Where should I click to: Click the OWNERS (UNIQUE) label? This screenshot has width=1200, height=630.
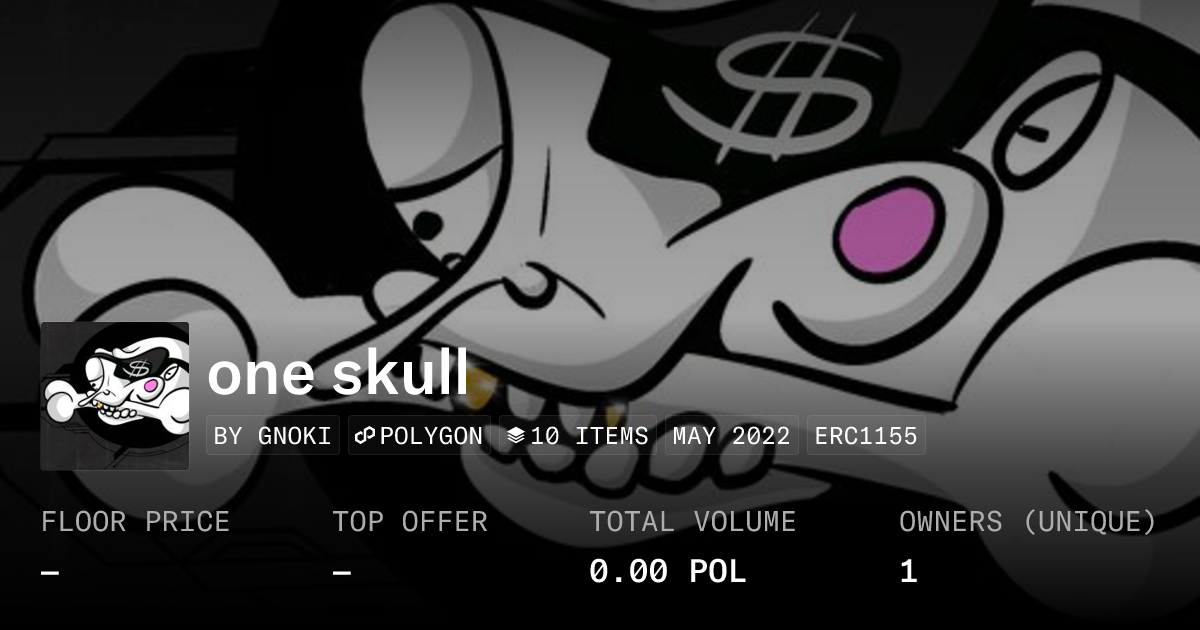(1028, 522)
